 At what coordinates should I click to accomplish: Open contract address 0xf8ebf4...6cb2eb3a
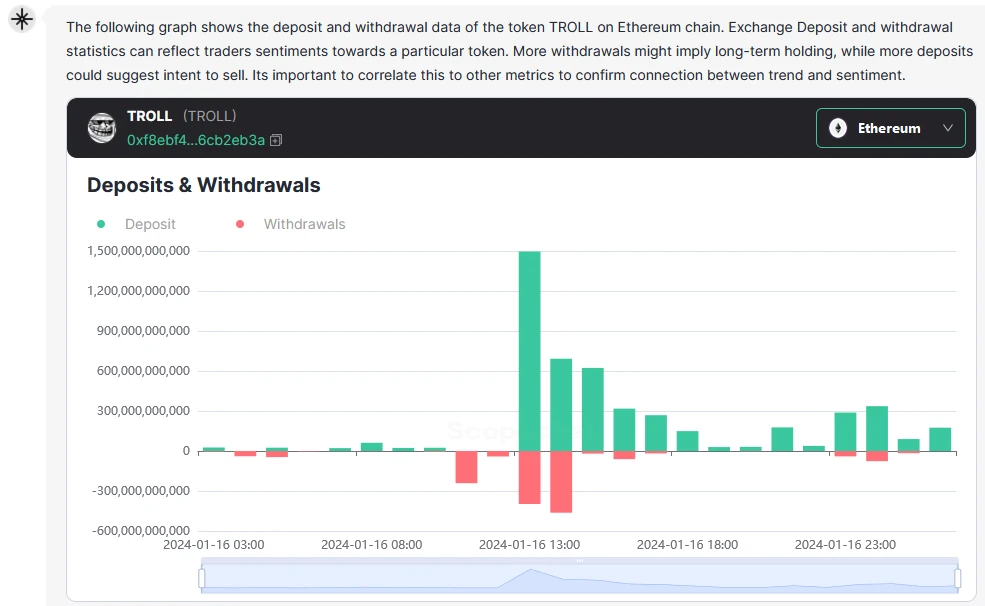point(196,140)
